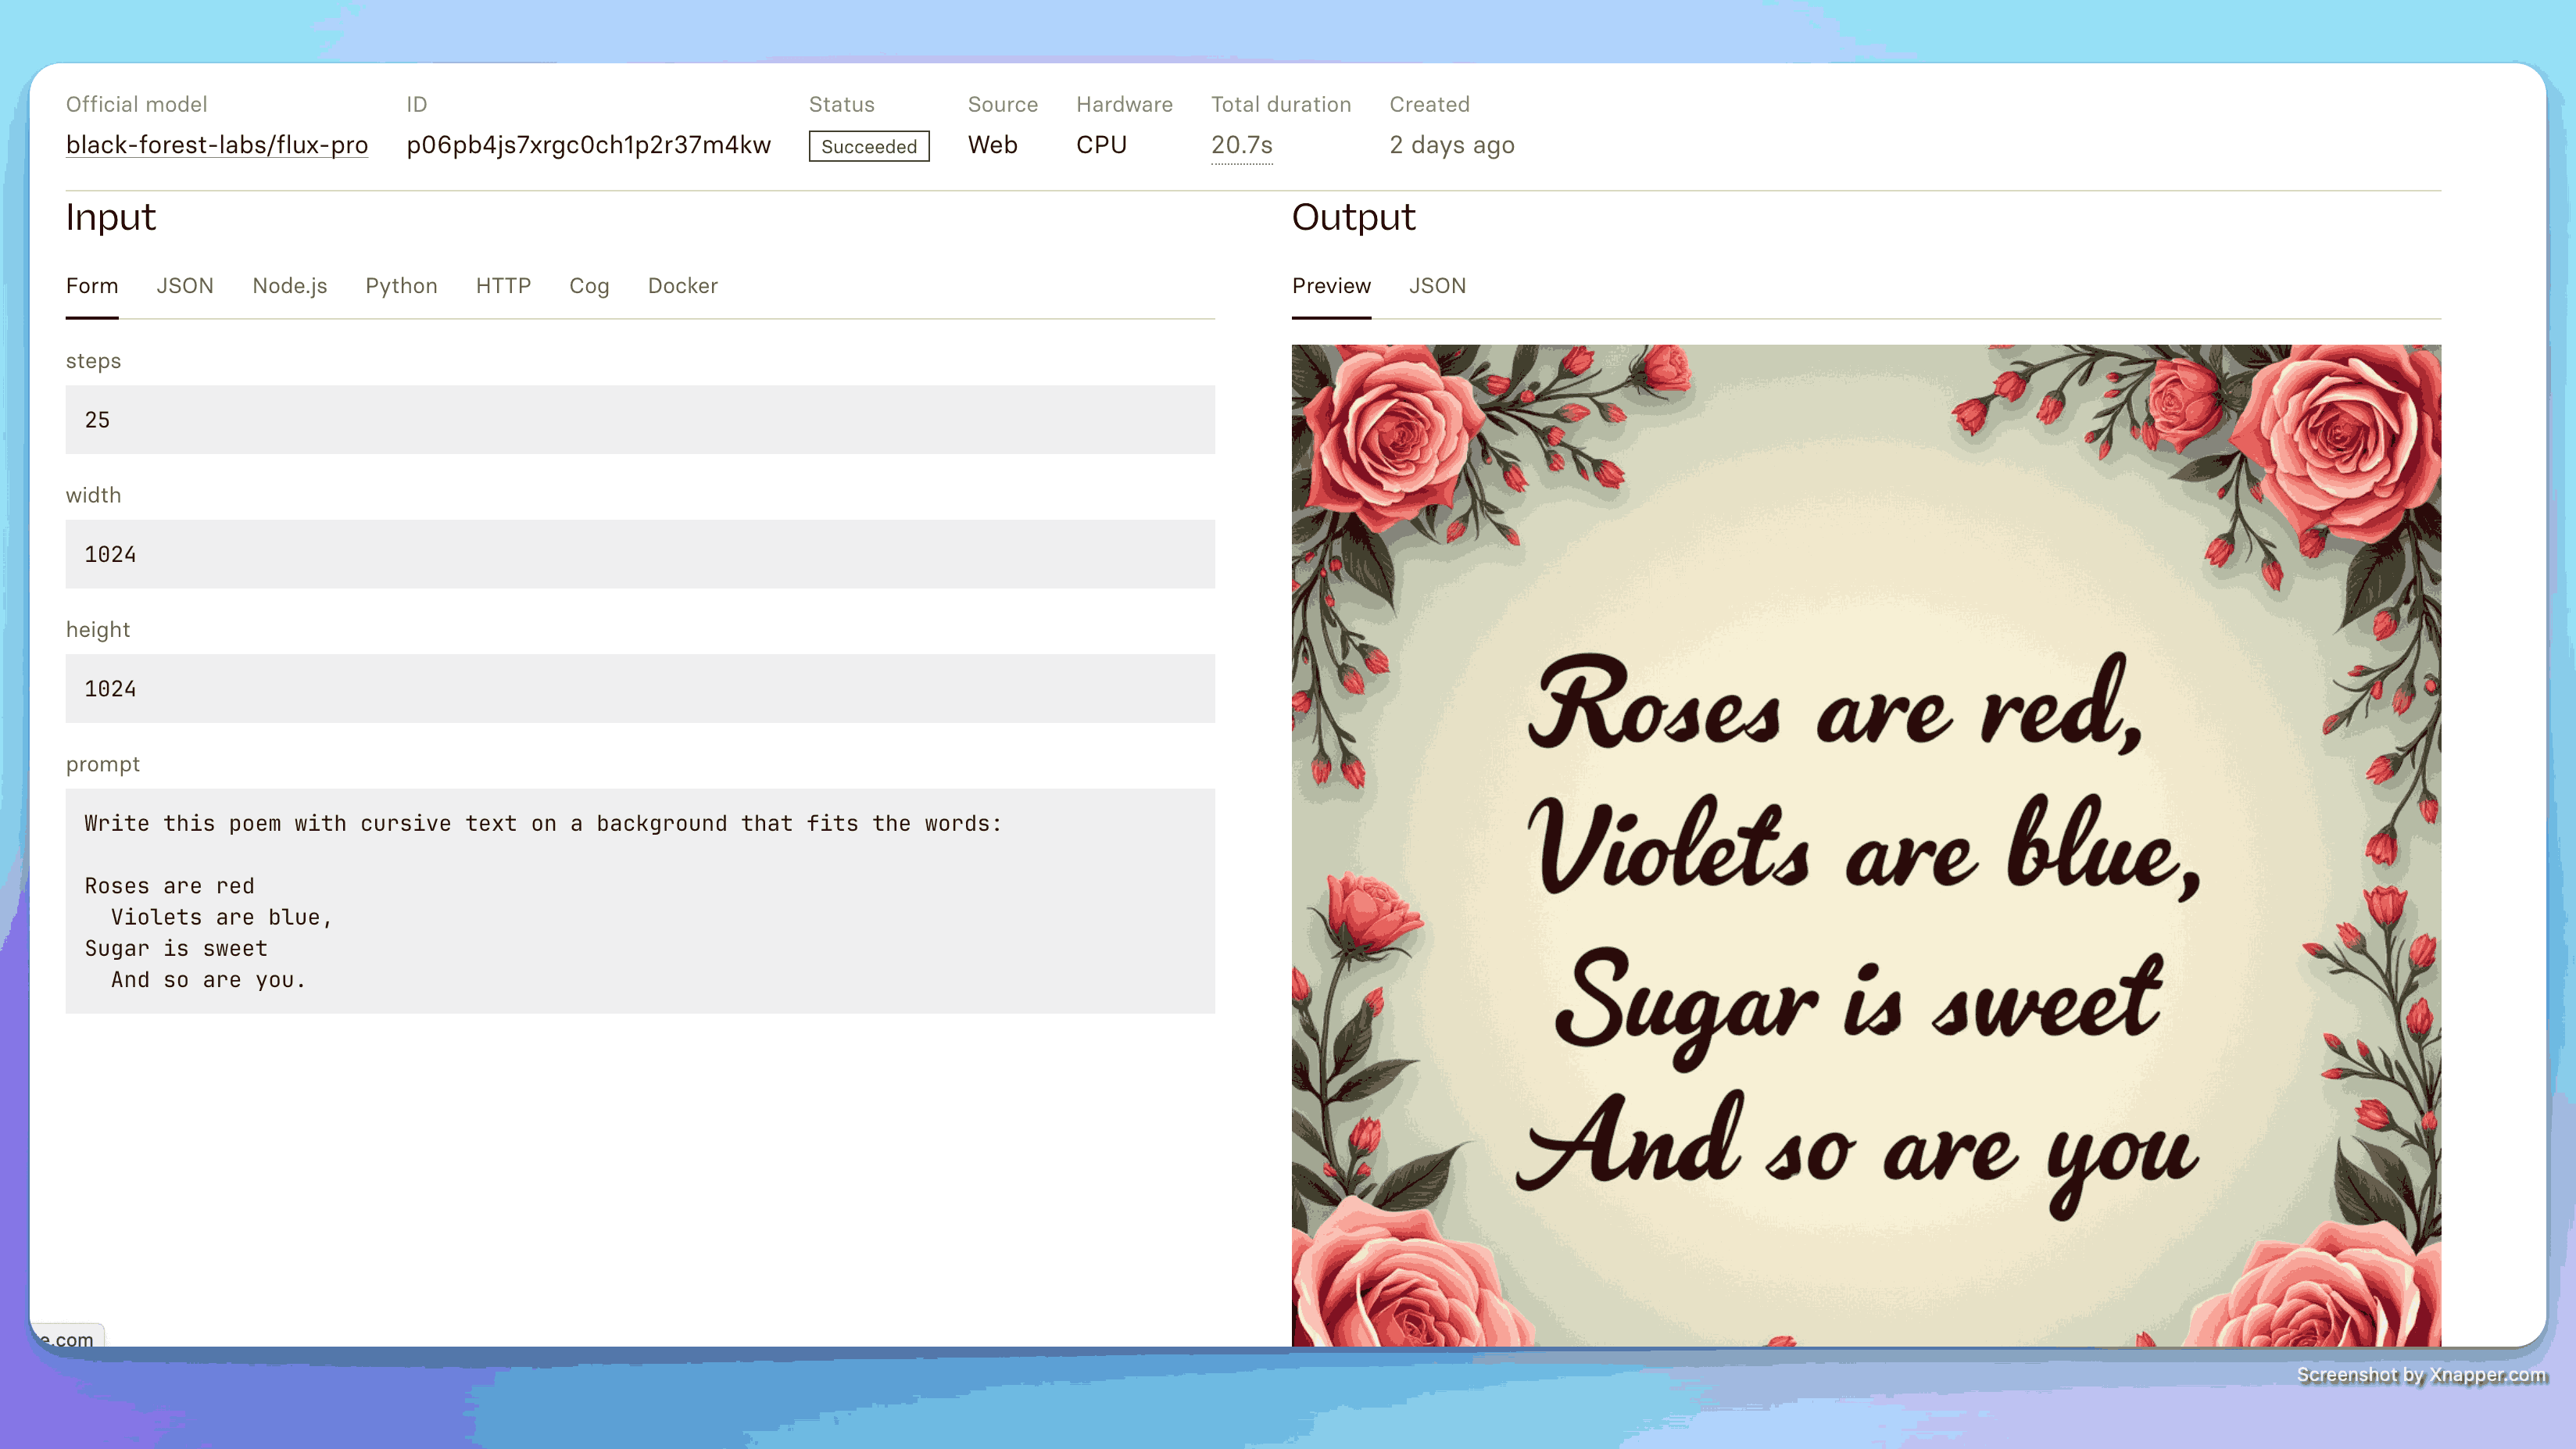Open the black-forest-labs/flux-pro model link
The image size is (2576, 1449).
[x=216, y=145]
